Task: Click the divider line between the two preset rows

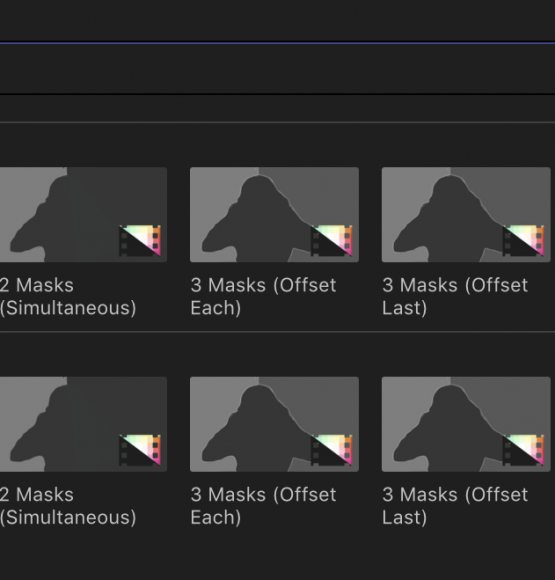Action: 278,332
